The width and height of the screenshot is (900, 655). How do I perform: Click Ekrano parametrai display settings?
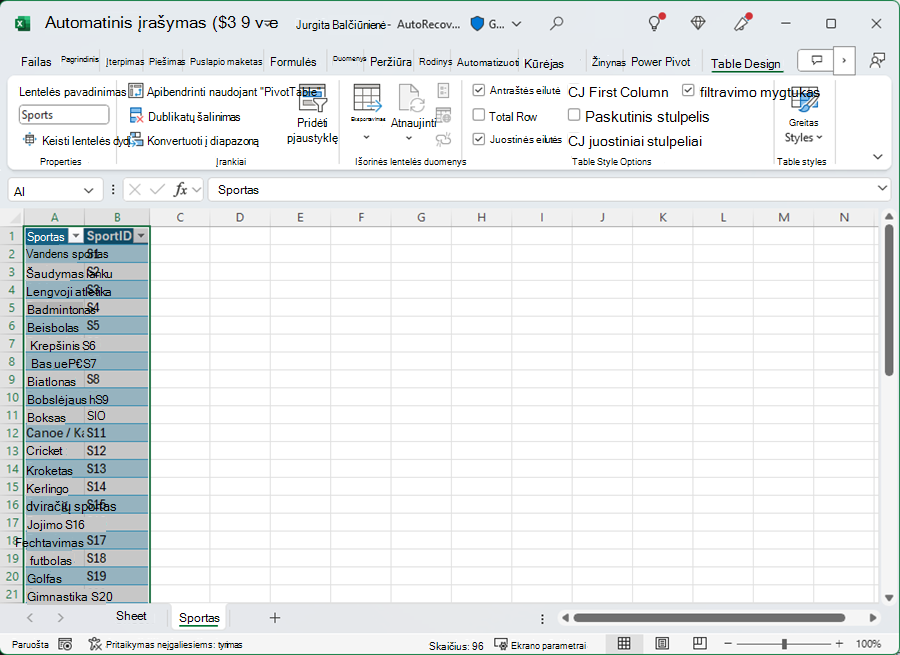pyautogui.click(x=541, y=645)
